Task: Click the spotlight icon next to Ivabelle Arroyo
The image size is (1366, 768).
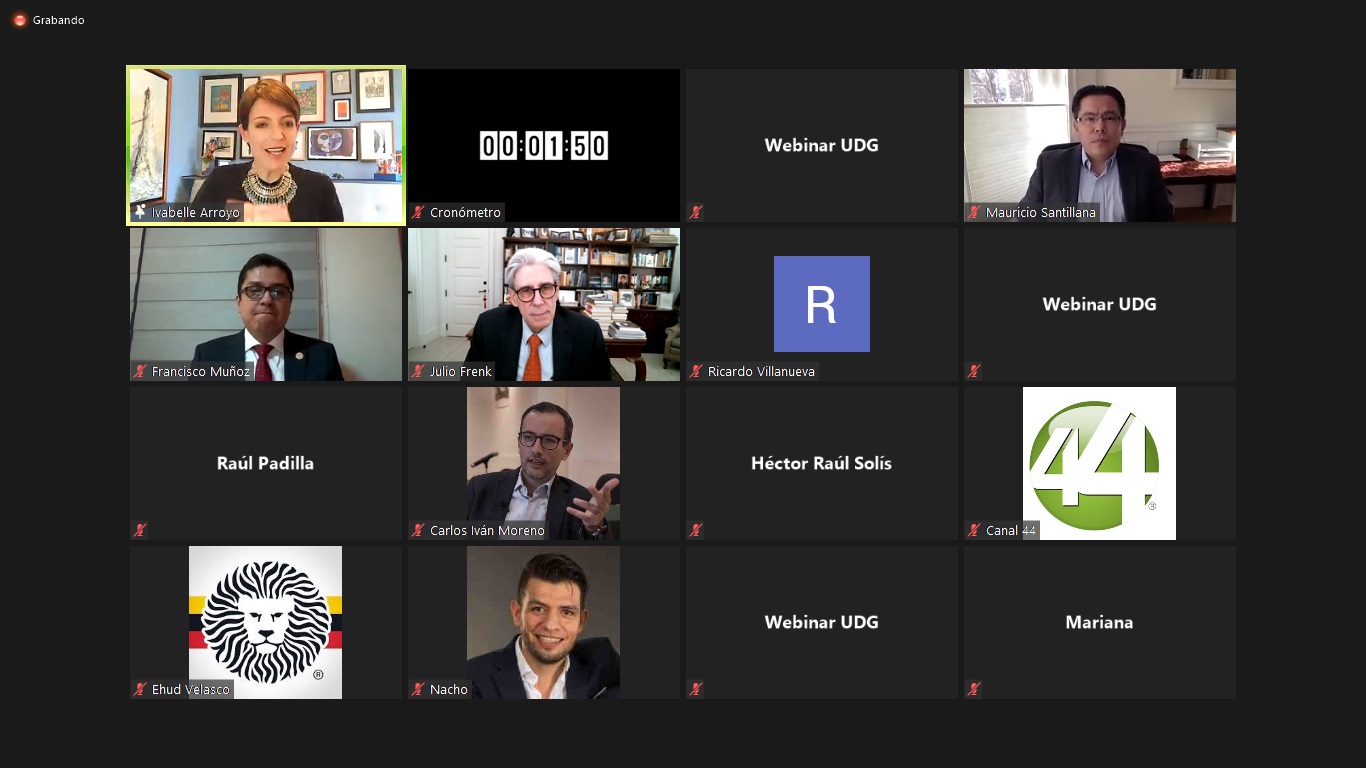Action: [140, 212]
